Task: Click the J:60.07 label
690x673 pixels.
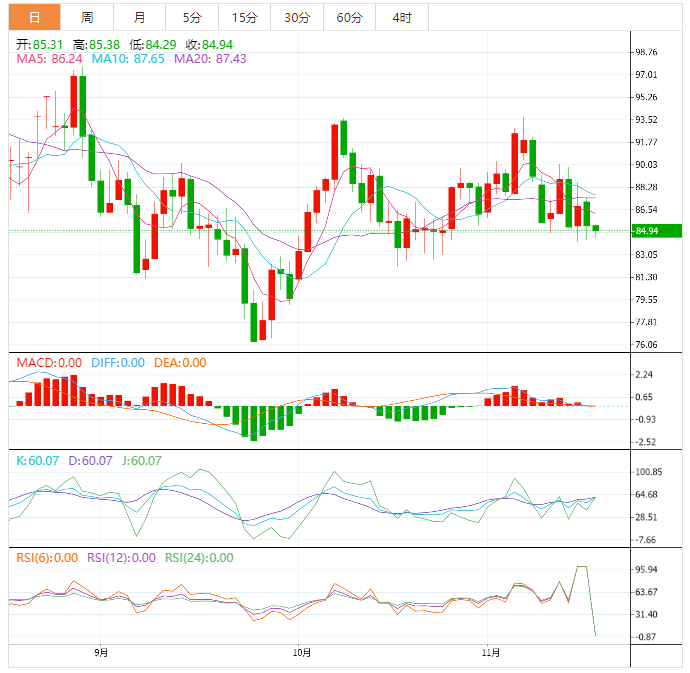Action: 142,460
